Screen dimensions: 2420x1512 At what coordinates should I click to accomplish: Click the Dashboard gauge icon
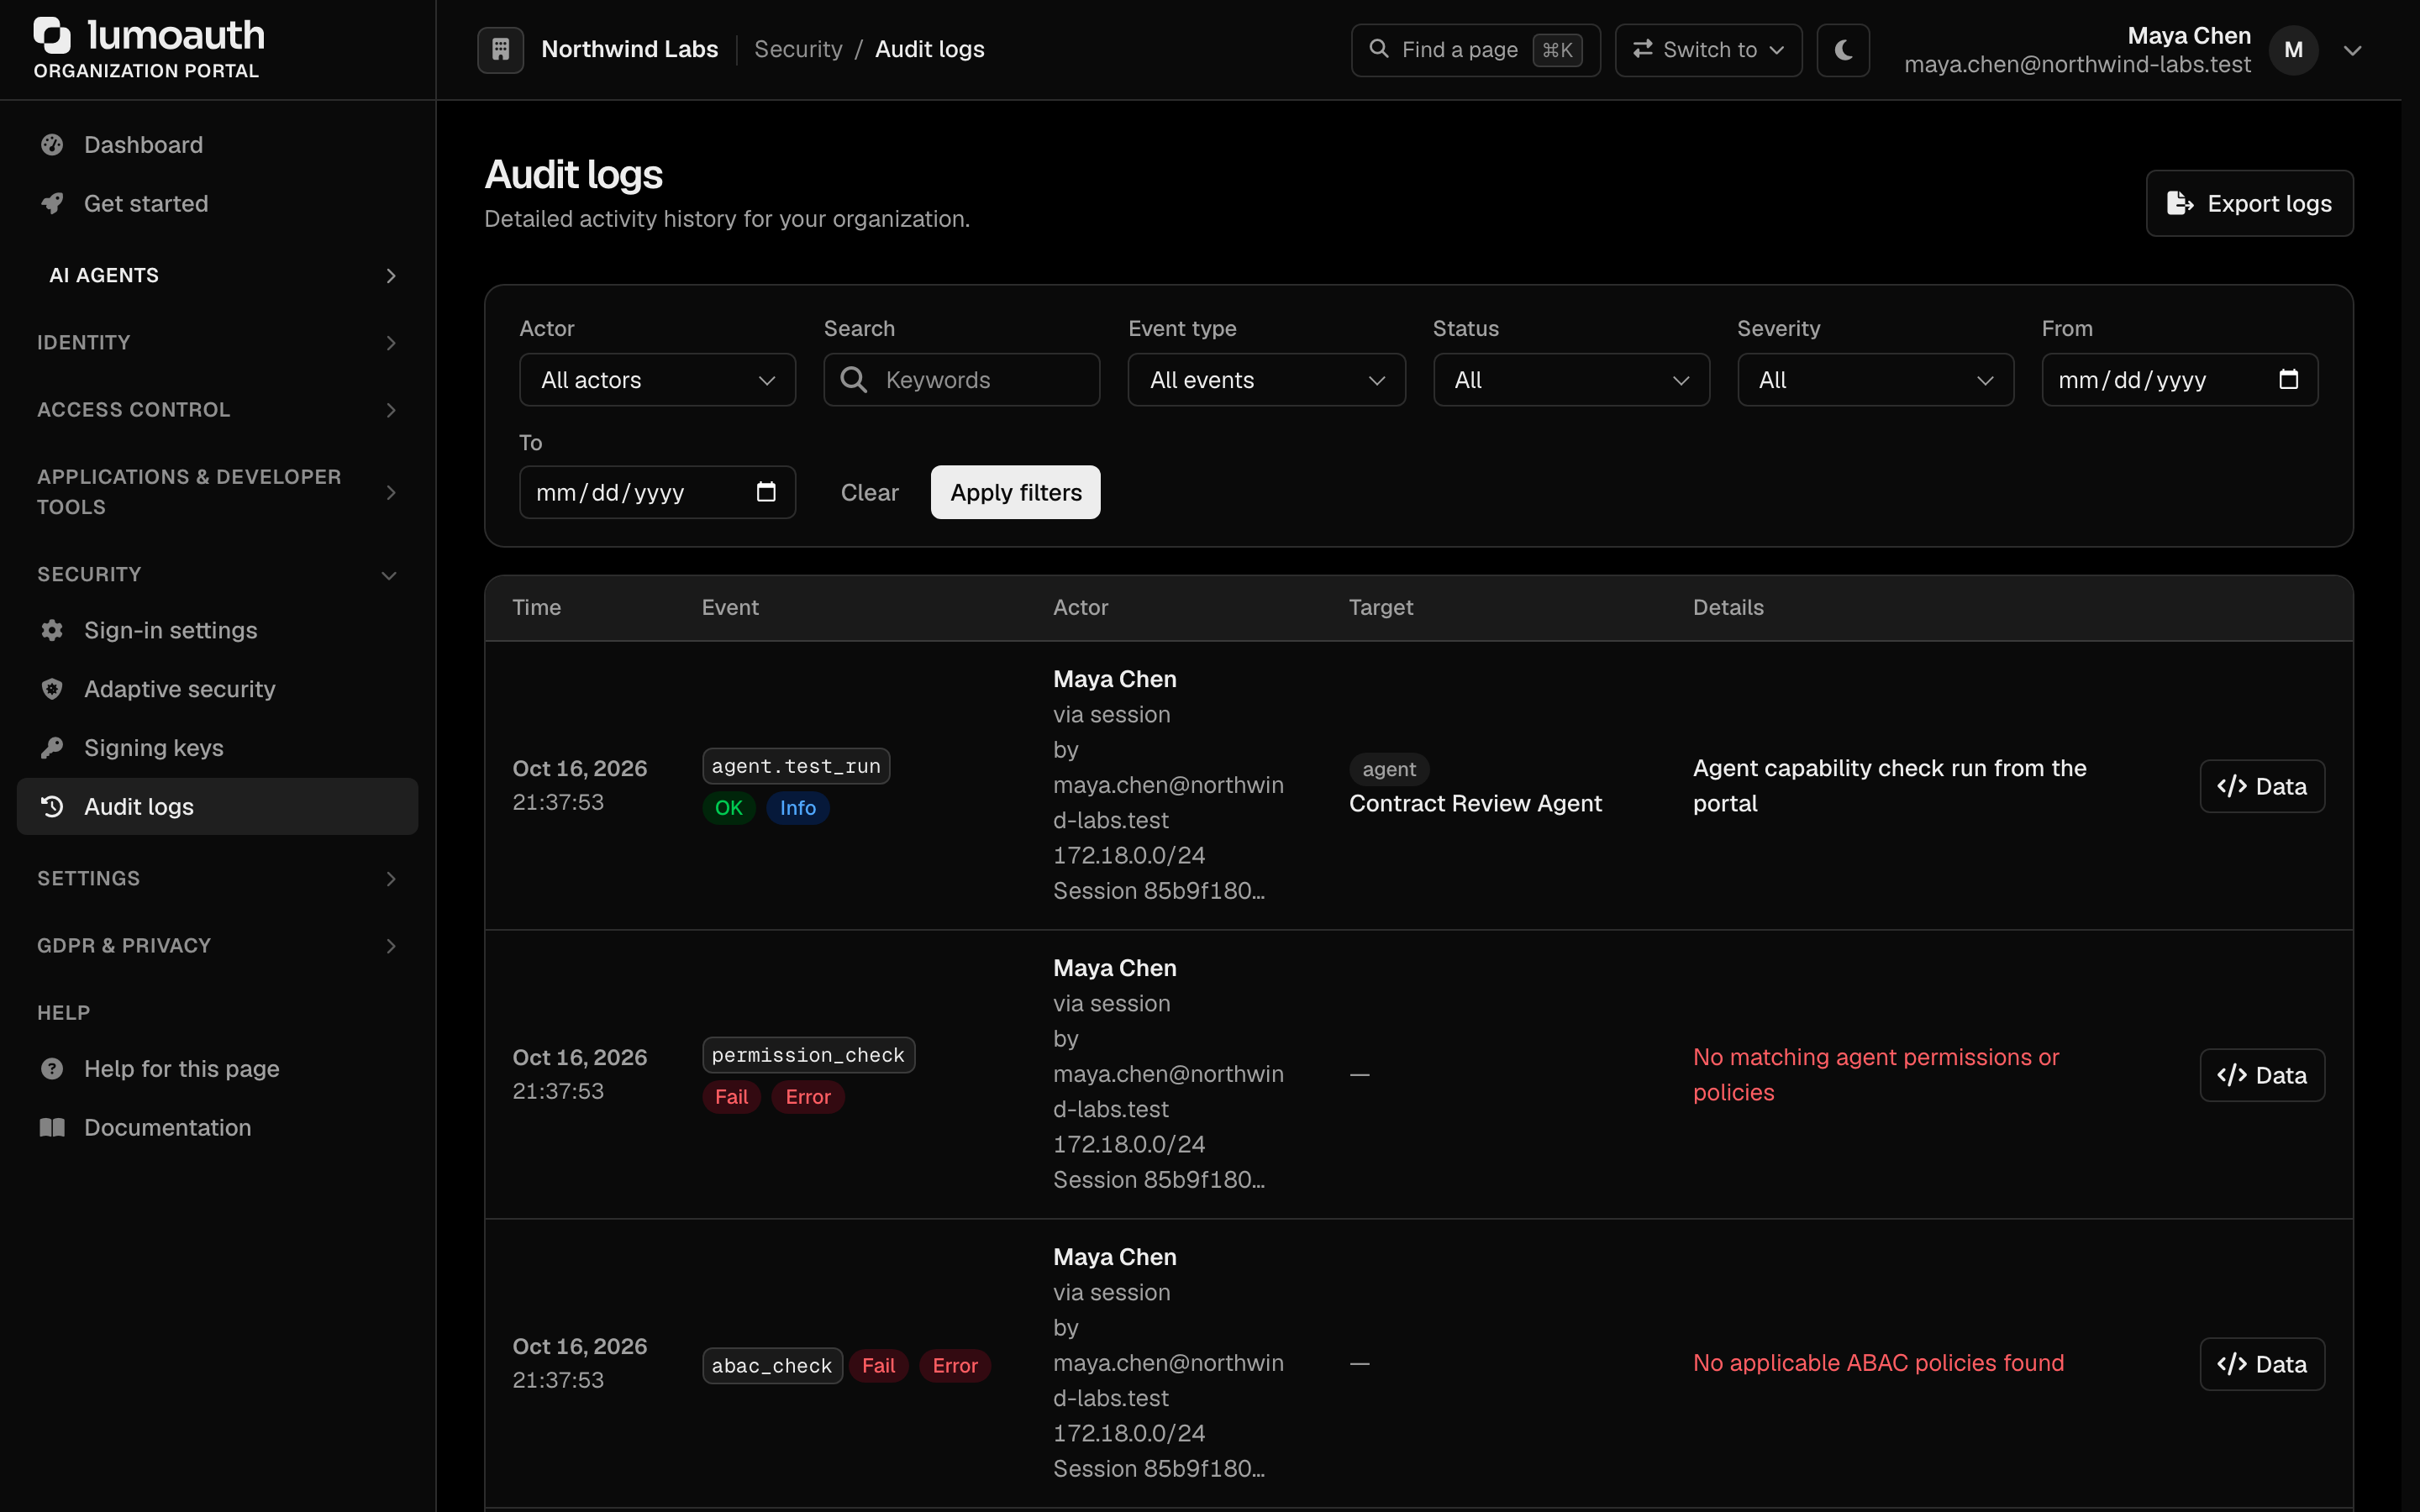tap(52, 145)
